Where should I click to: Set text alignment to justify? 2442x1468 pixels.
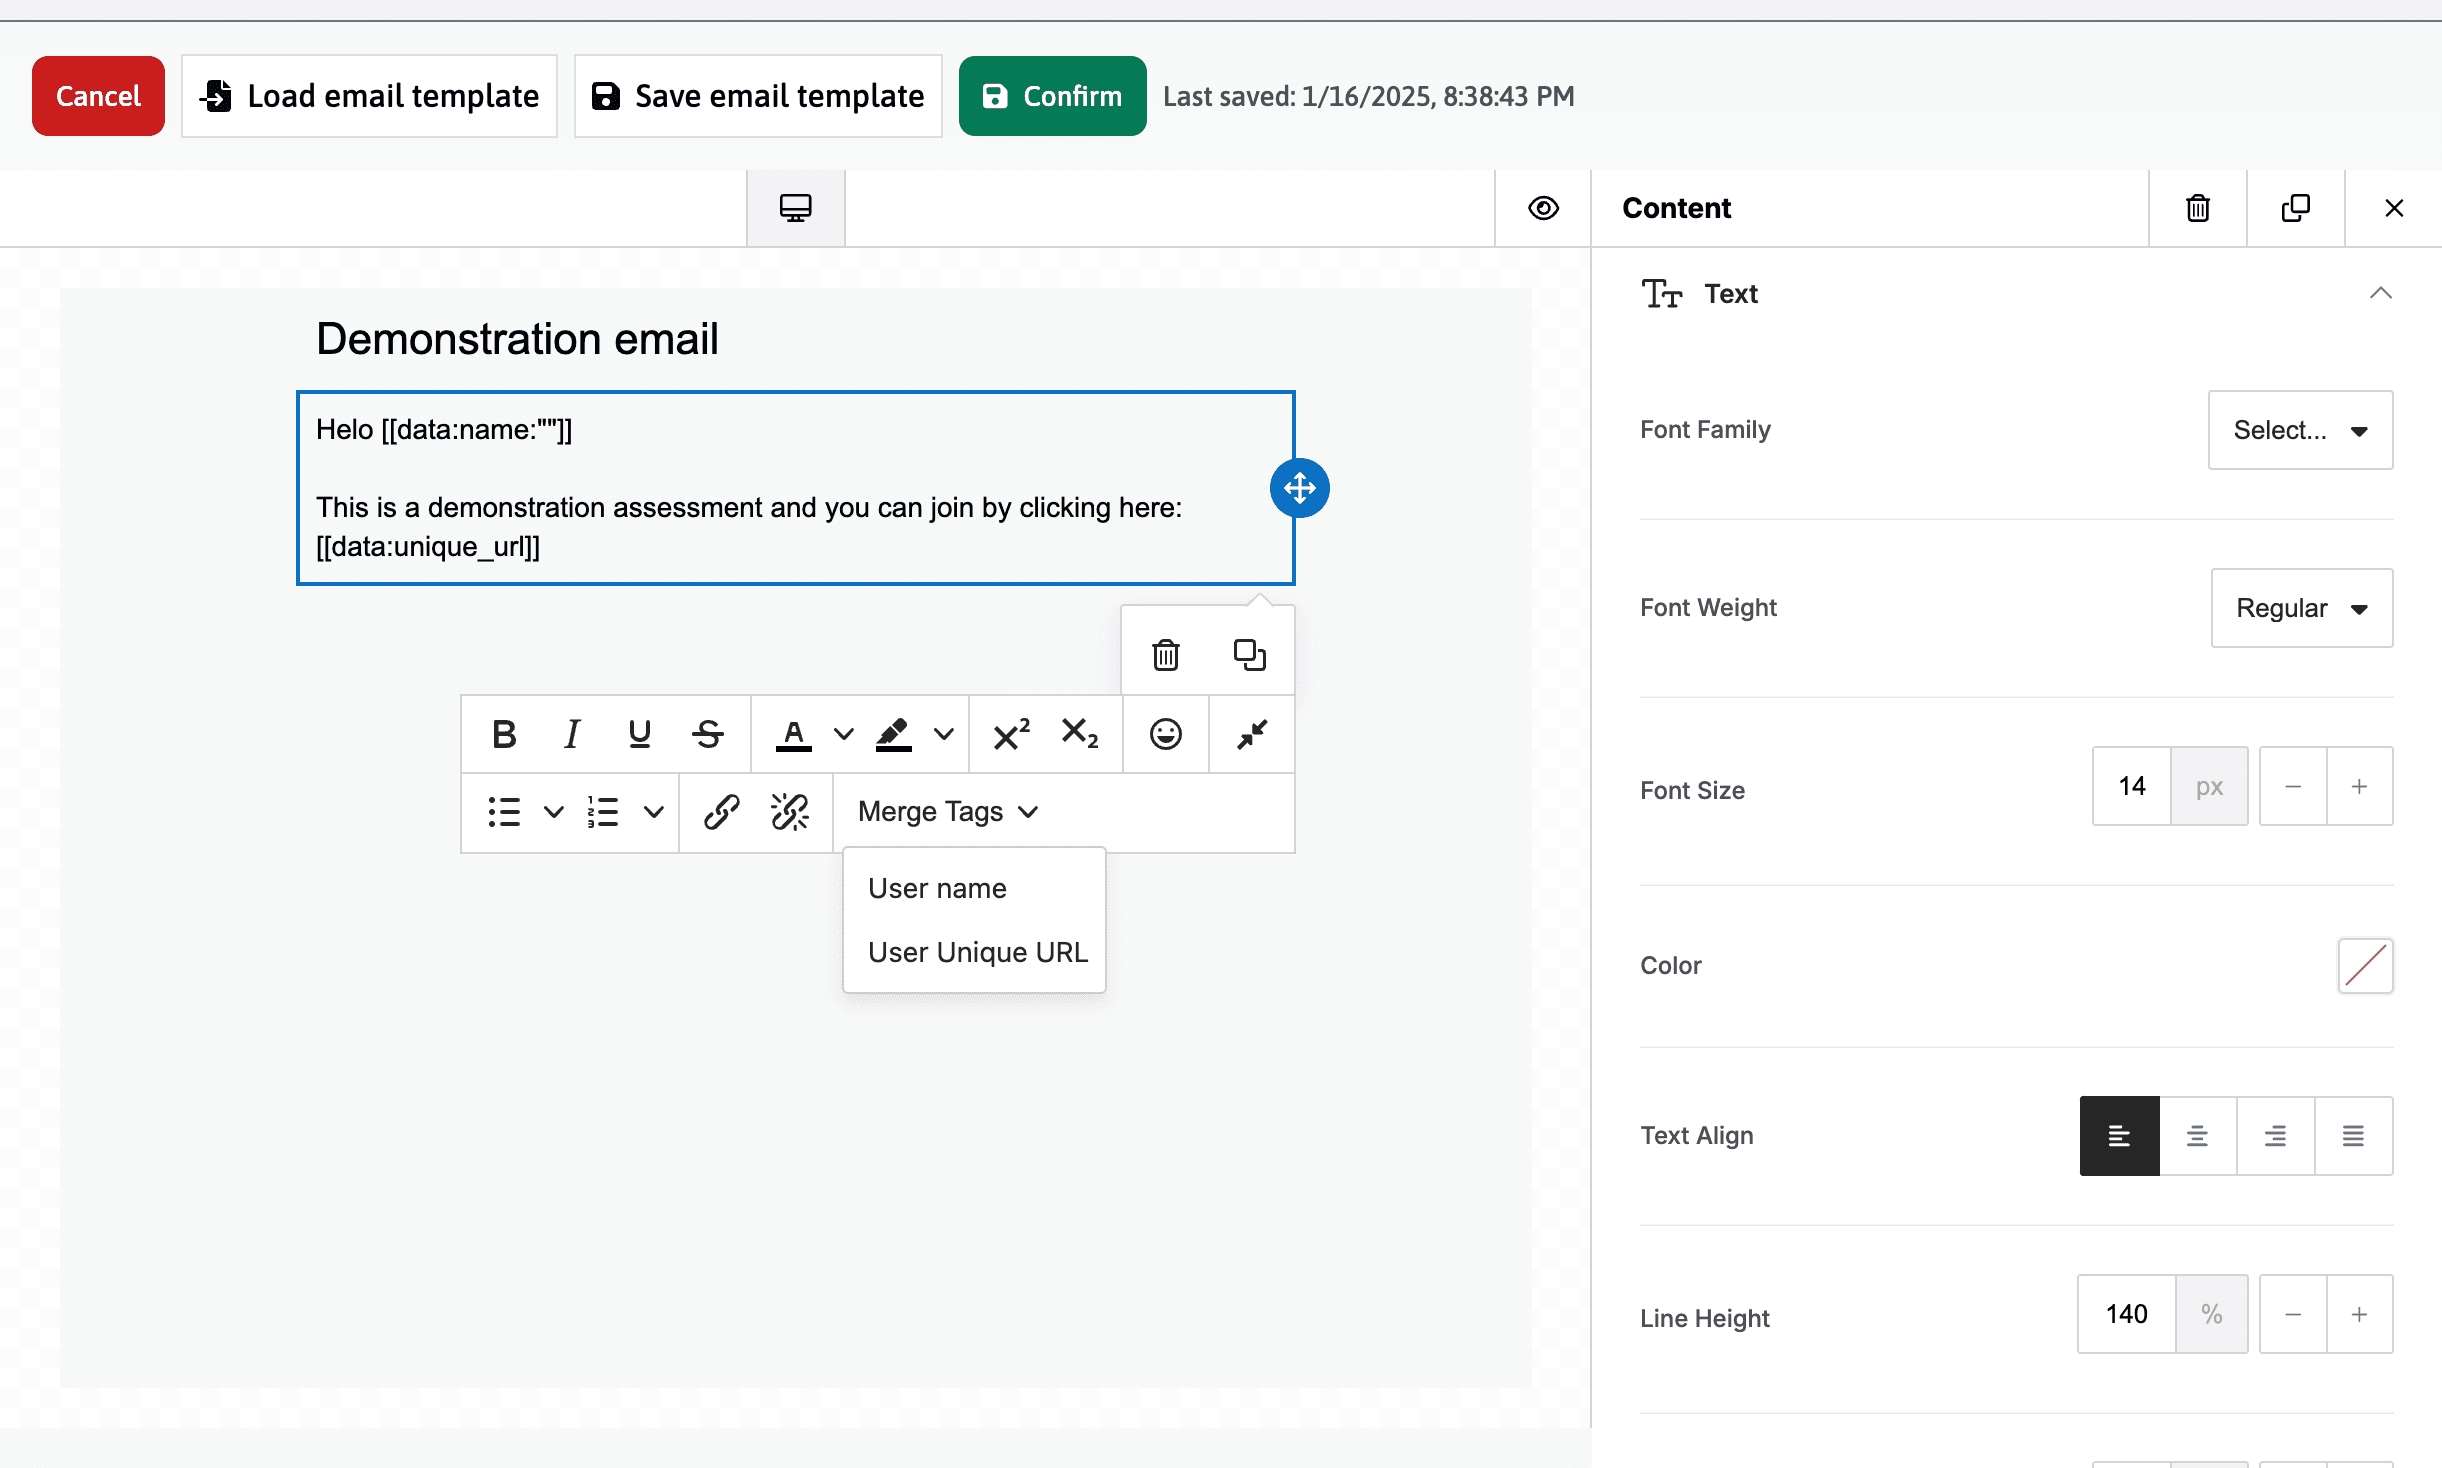(x=2353, y=1136)
